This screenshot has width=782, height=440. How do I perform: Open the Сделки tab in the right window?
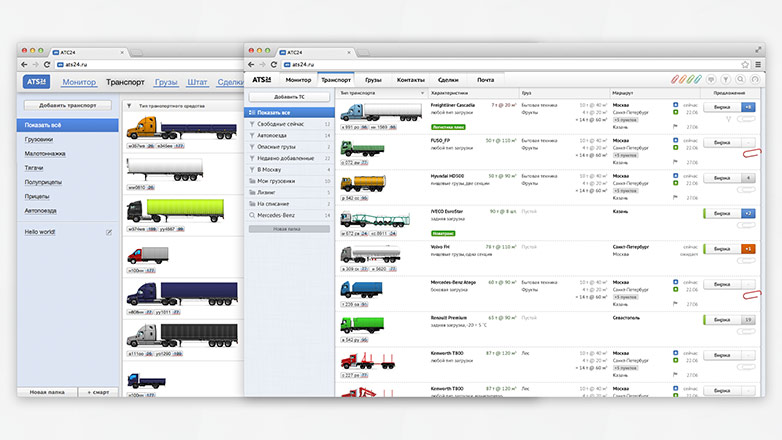[x=448, y=80]
